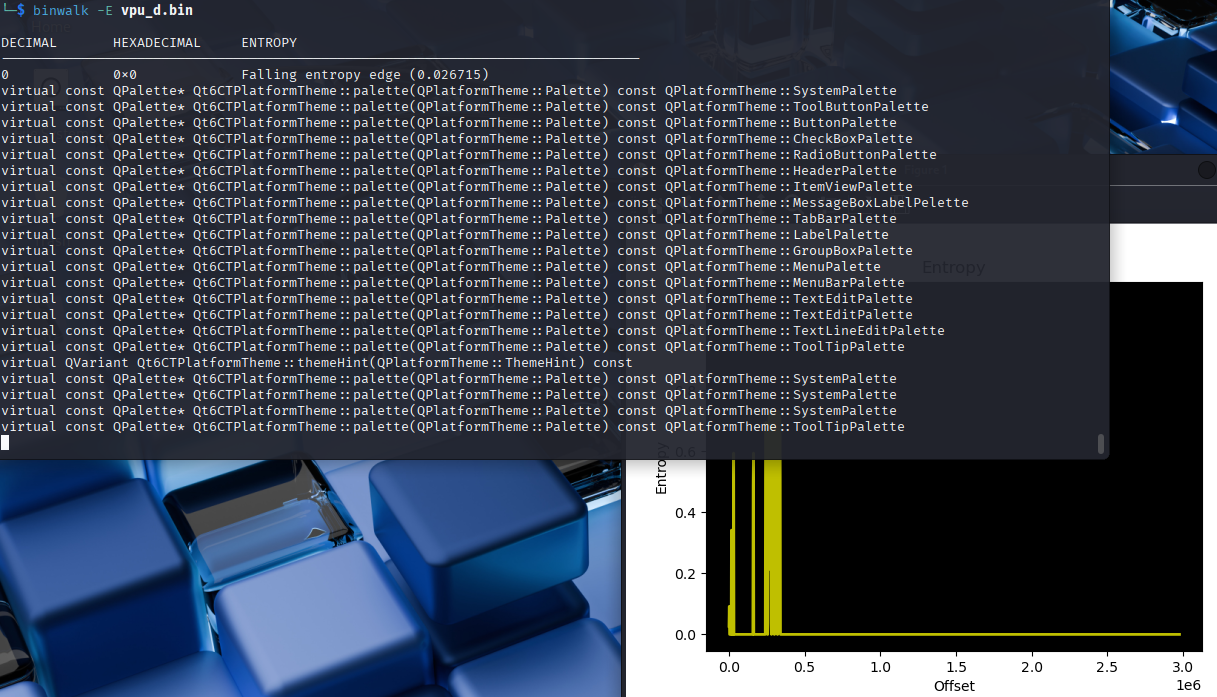Click the TextLineEditPalette text
1217x697 pixels.
868,331
